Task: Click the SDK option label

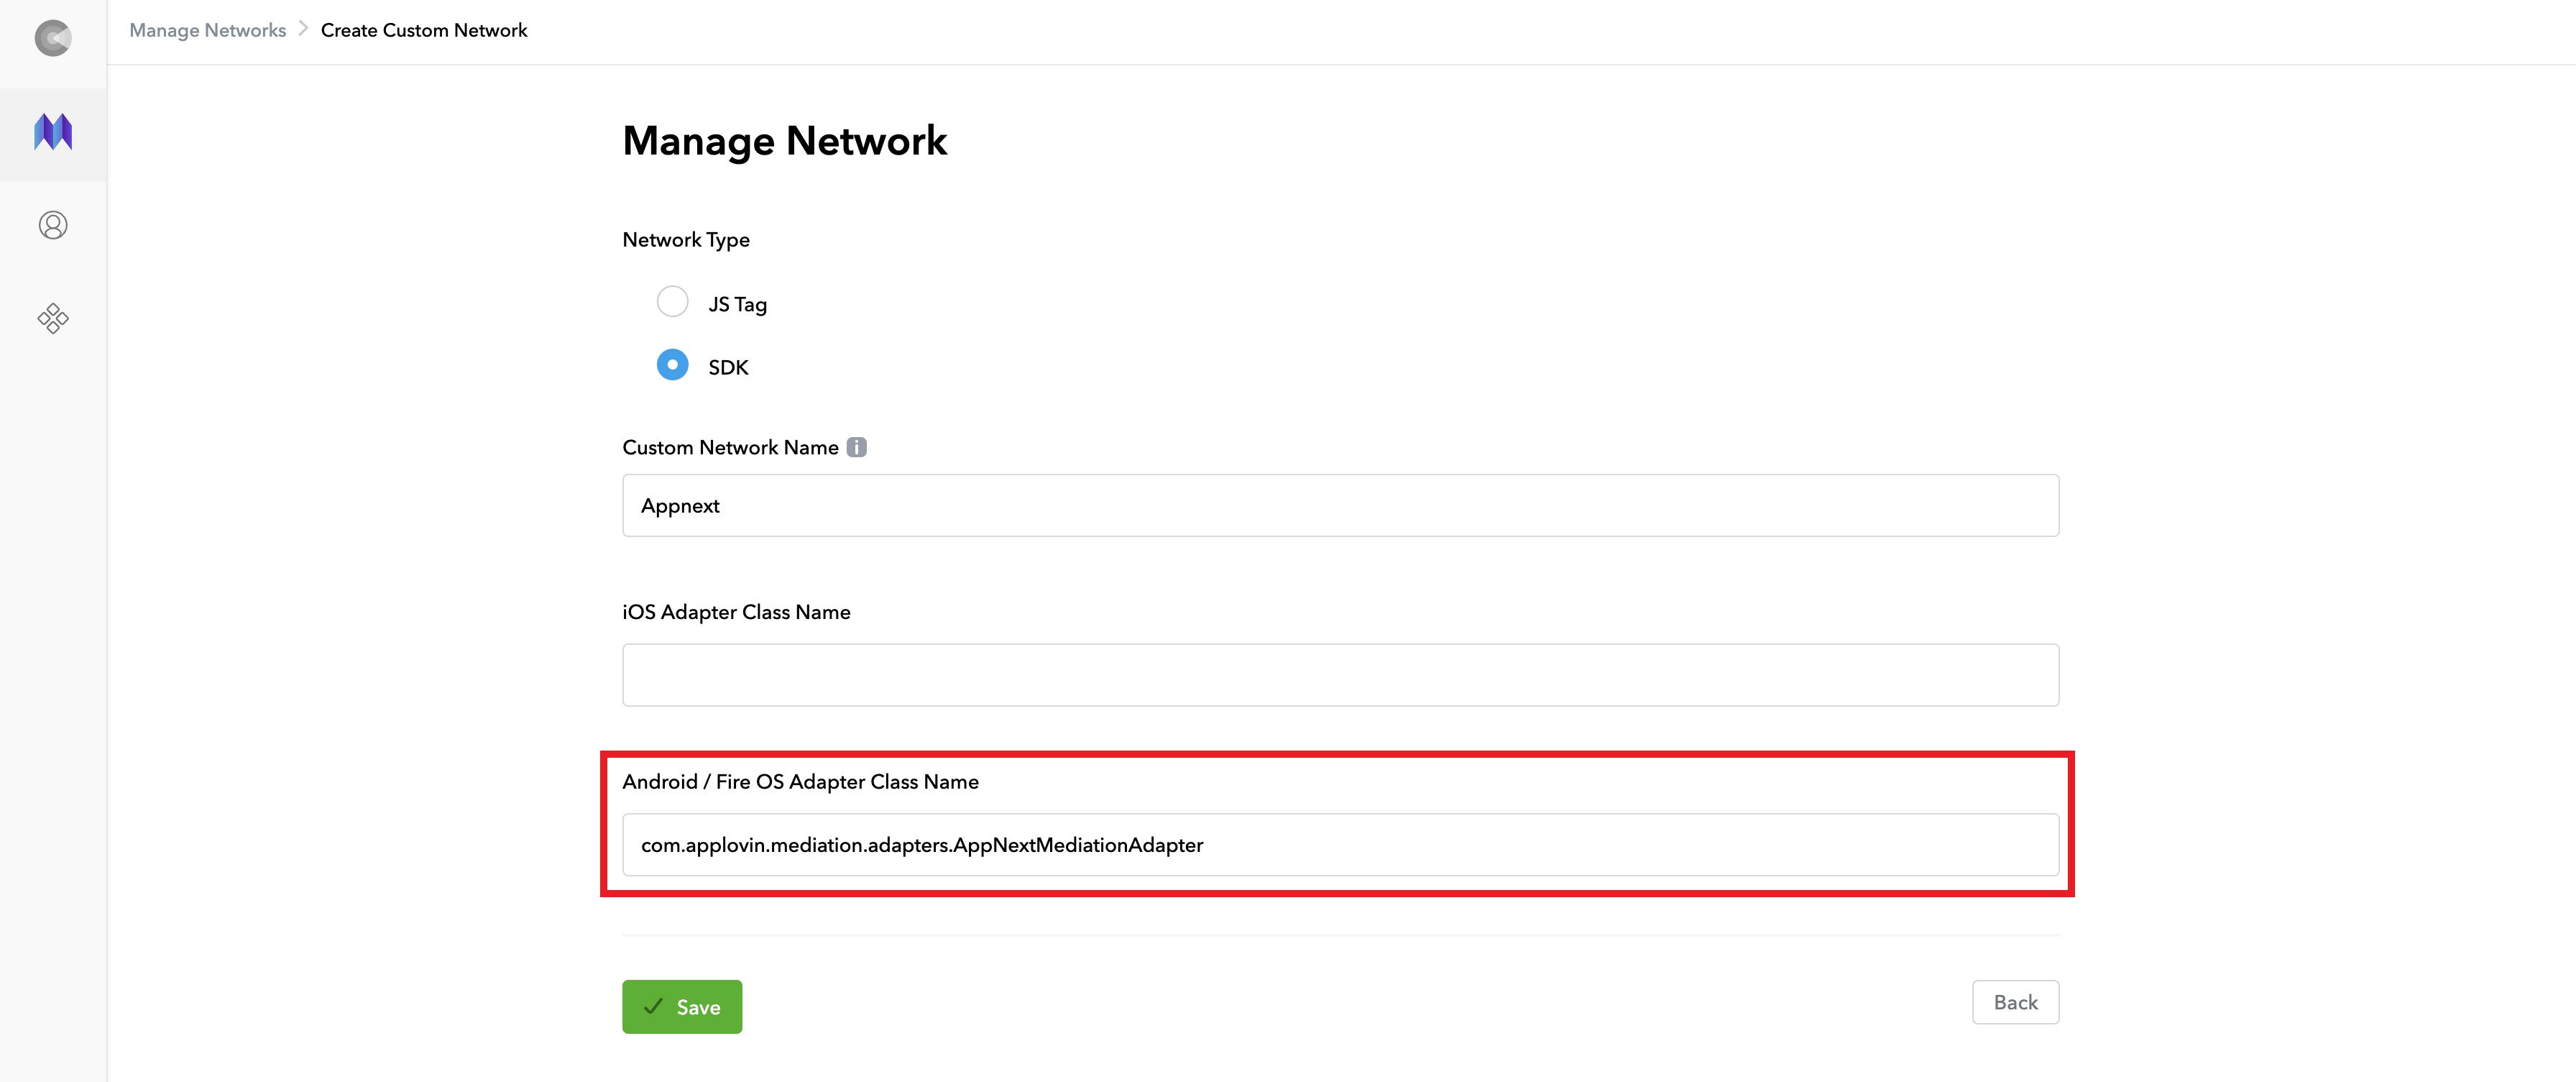Action: pos(728,367)
